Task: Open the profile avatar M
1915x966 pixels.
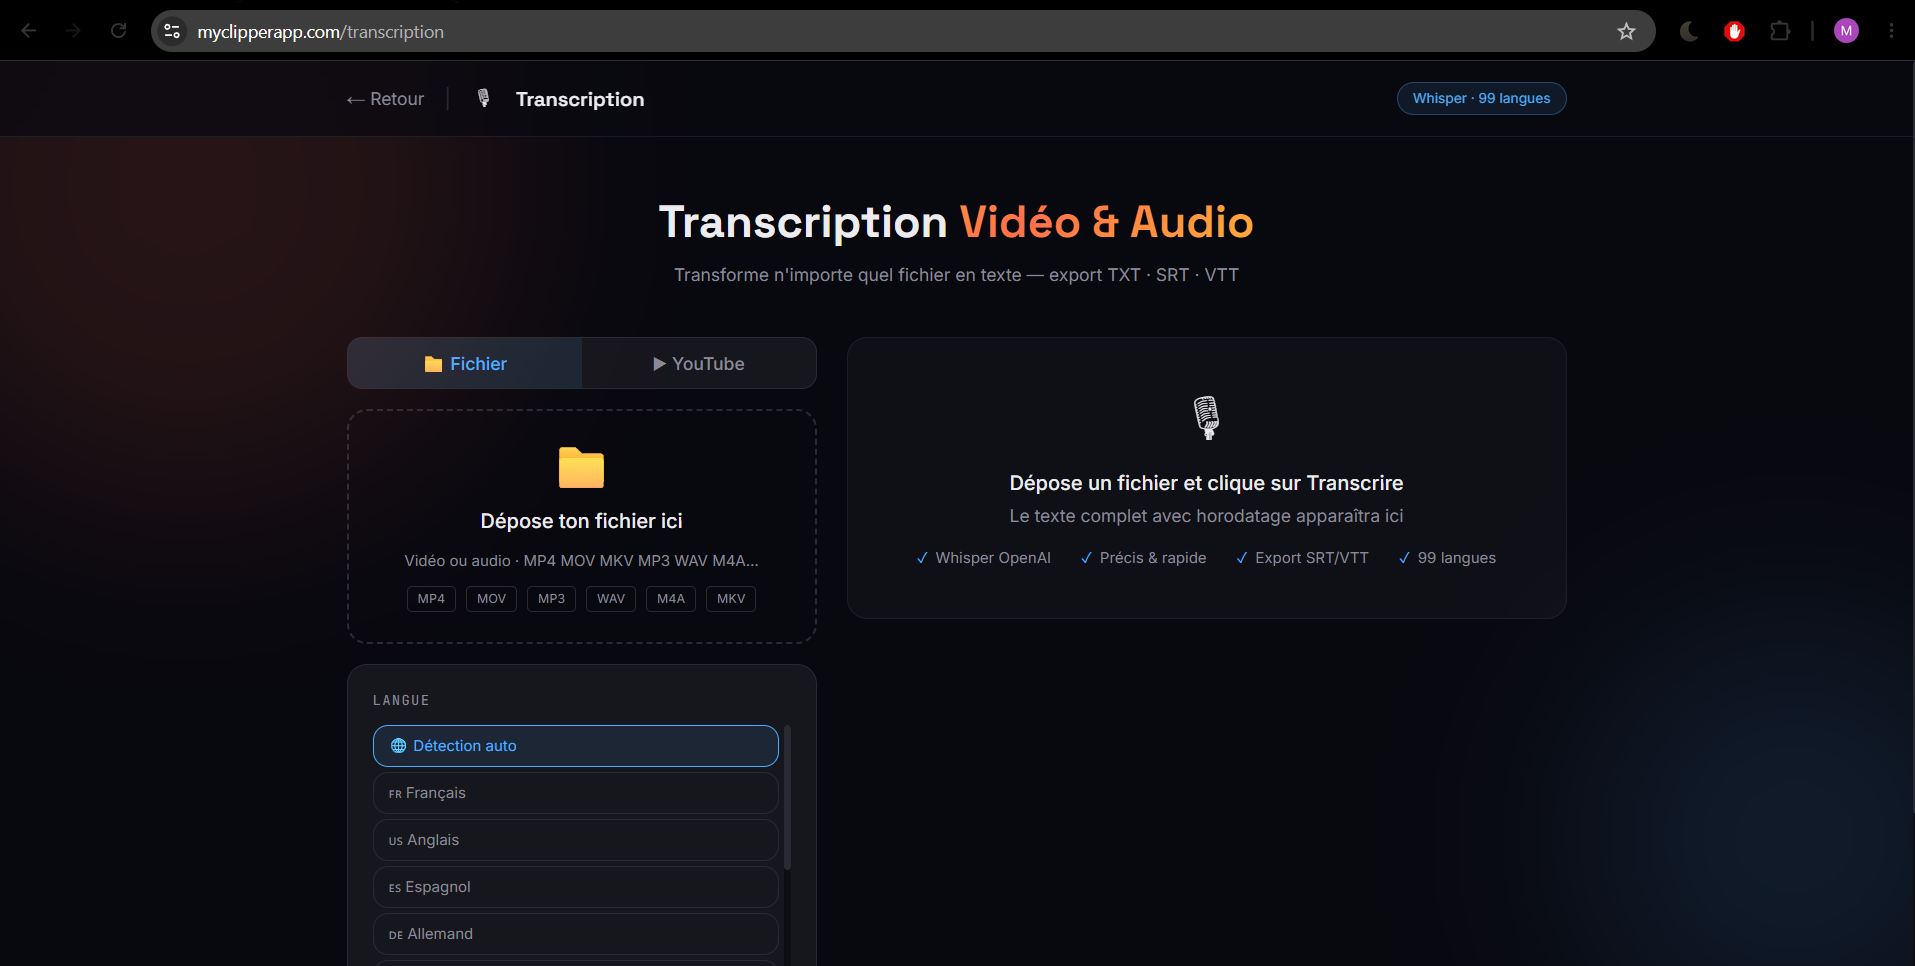Action: click(x=1846, y=31)
